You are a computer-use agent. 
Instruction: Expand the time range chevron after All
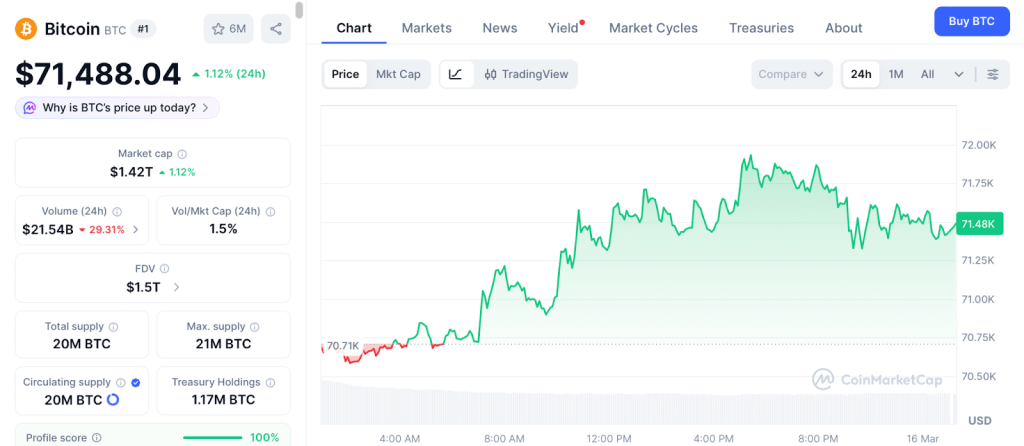click(959, 74)
